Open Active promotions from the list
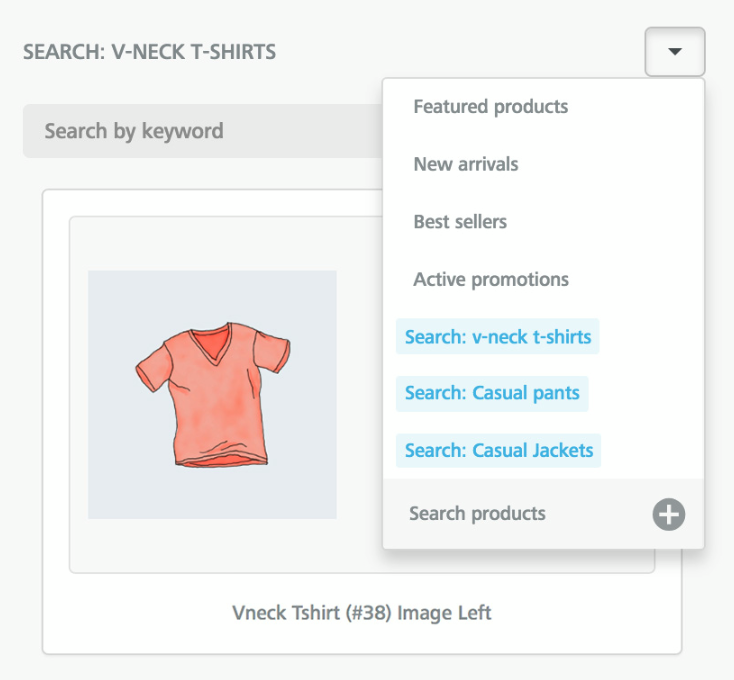This screenshot has width=734, height=680. coord(491,279)
